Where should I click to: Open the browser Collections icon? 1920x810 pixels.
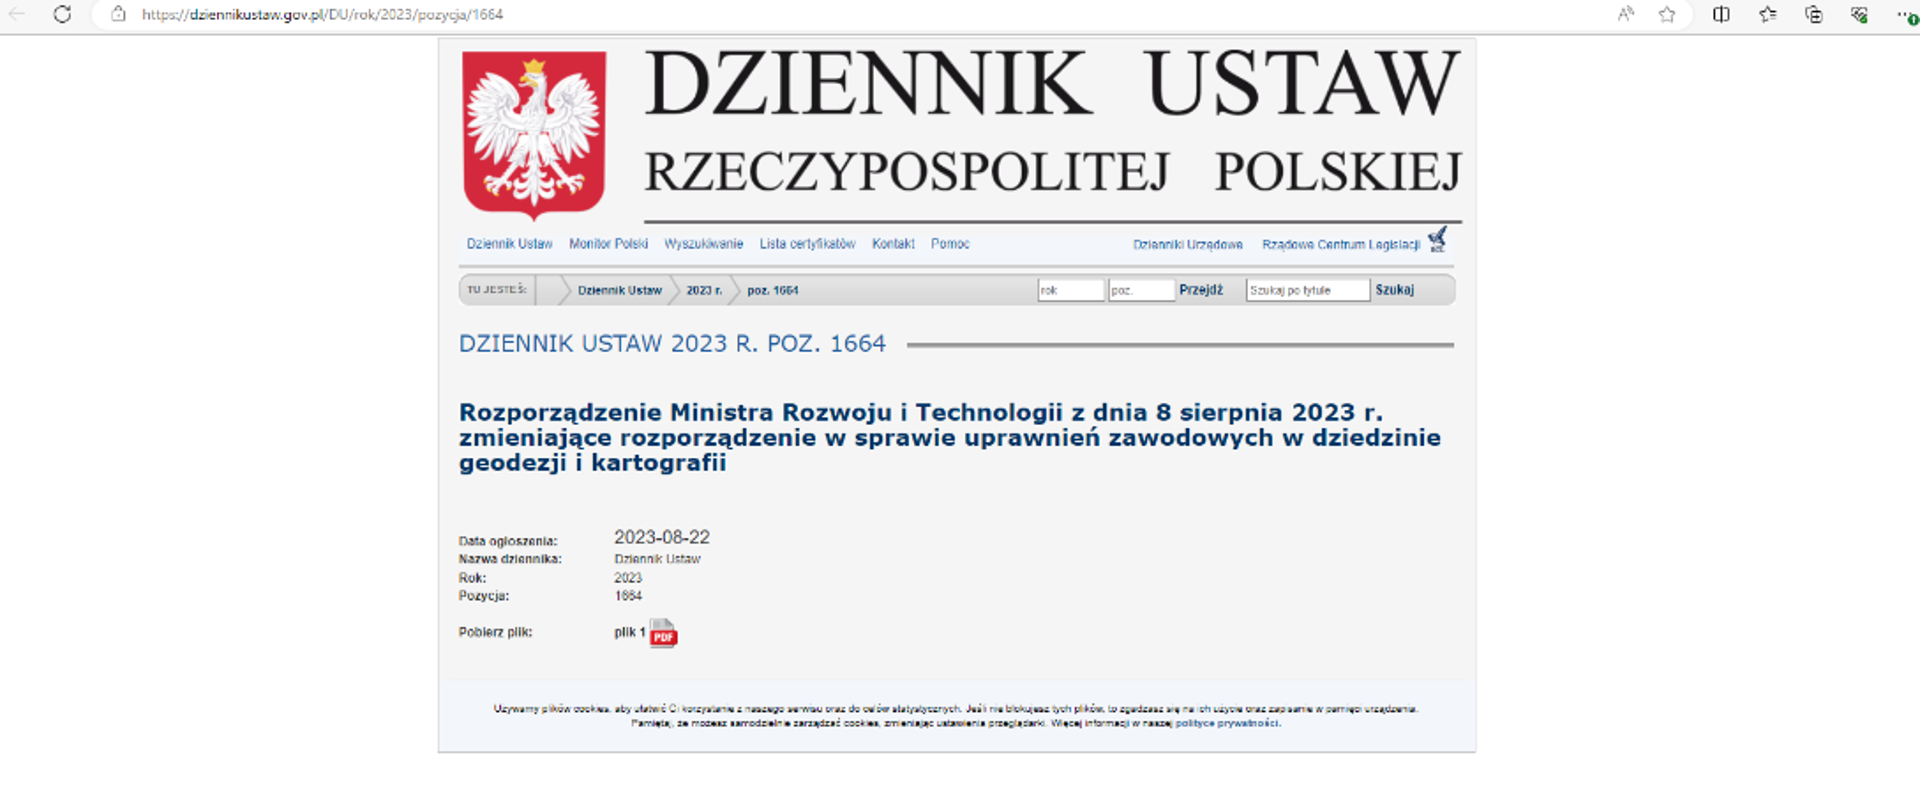[1813, 15]
